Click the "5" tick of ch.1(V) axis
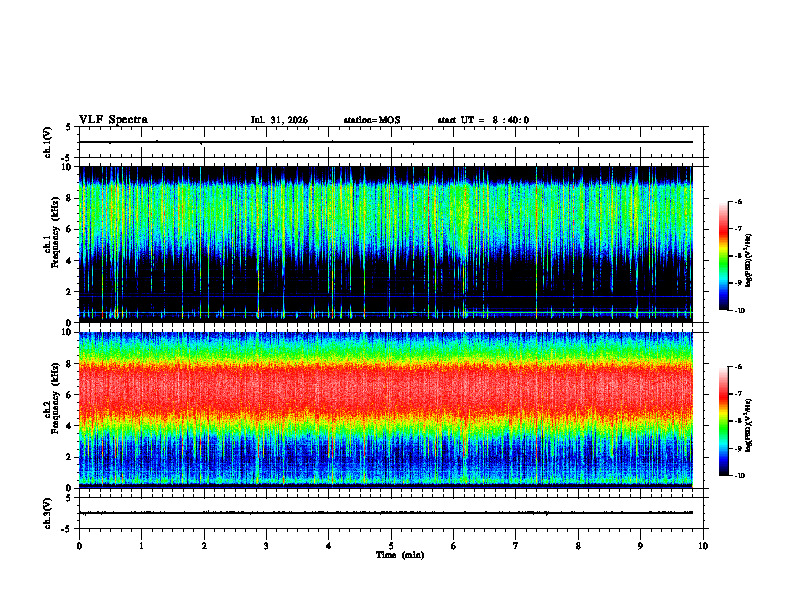This screenshot has width=792, height=612. (69, 127)
